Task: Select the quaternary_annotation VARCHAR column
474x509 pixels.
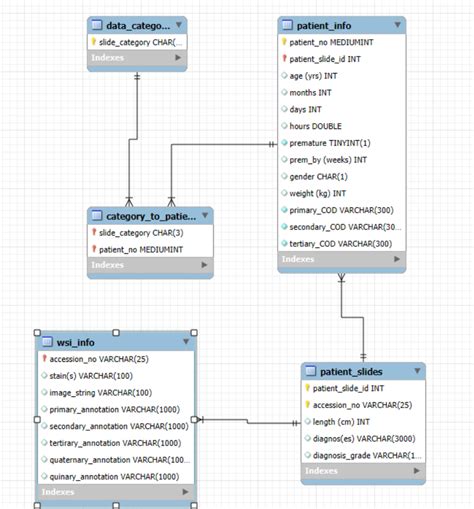Action: [x=116, y=460]
